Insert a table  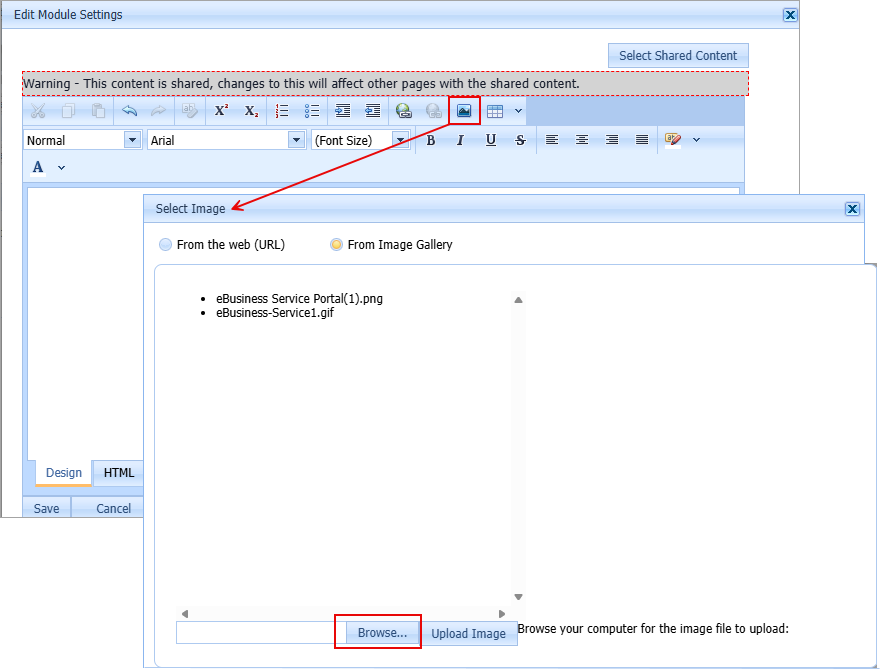[x=495, y=111]
